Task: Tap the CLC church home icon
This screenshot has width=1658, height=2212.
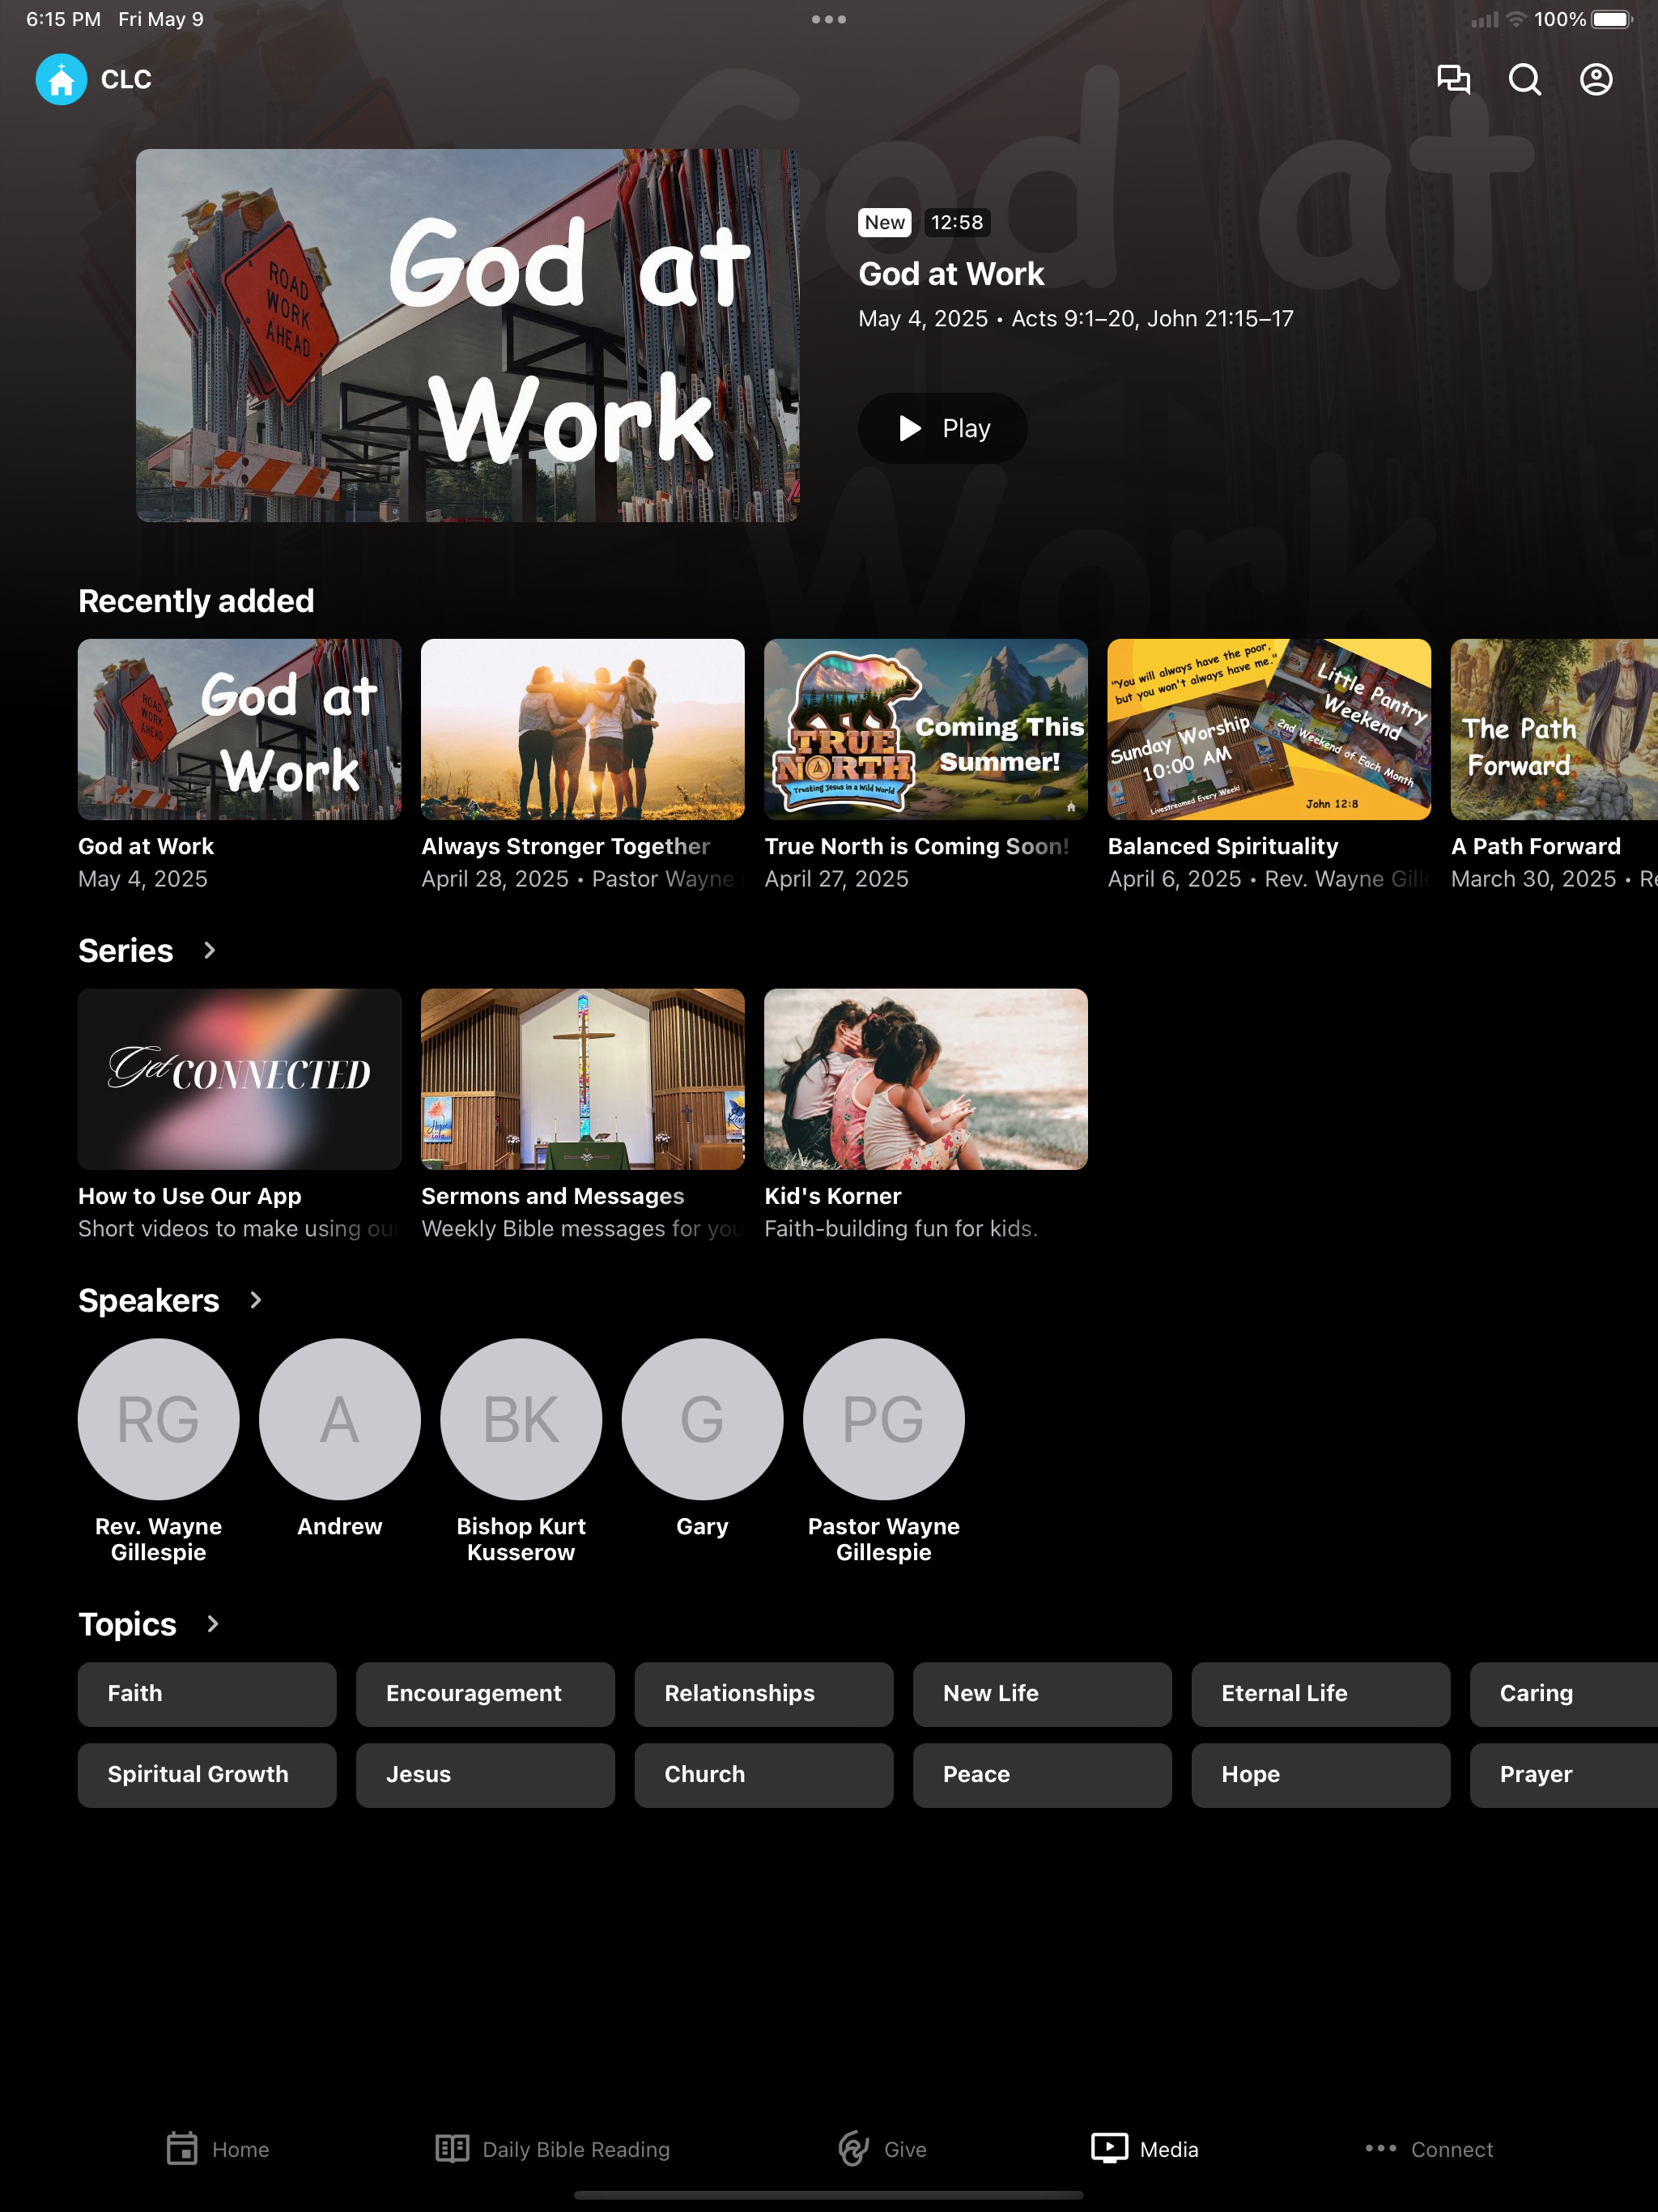Action: (x=61, y=79)
